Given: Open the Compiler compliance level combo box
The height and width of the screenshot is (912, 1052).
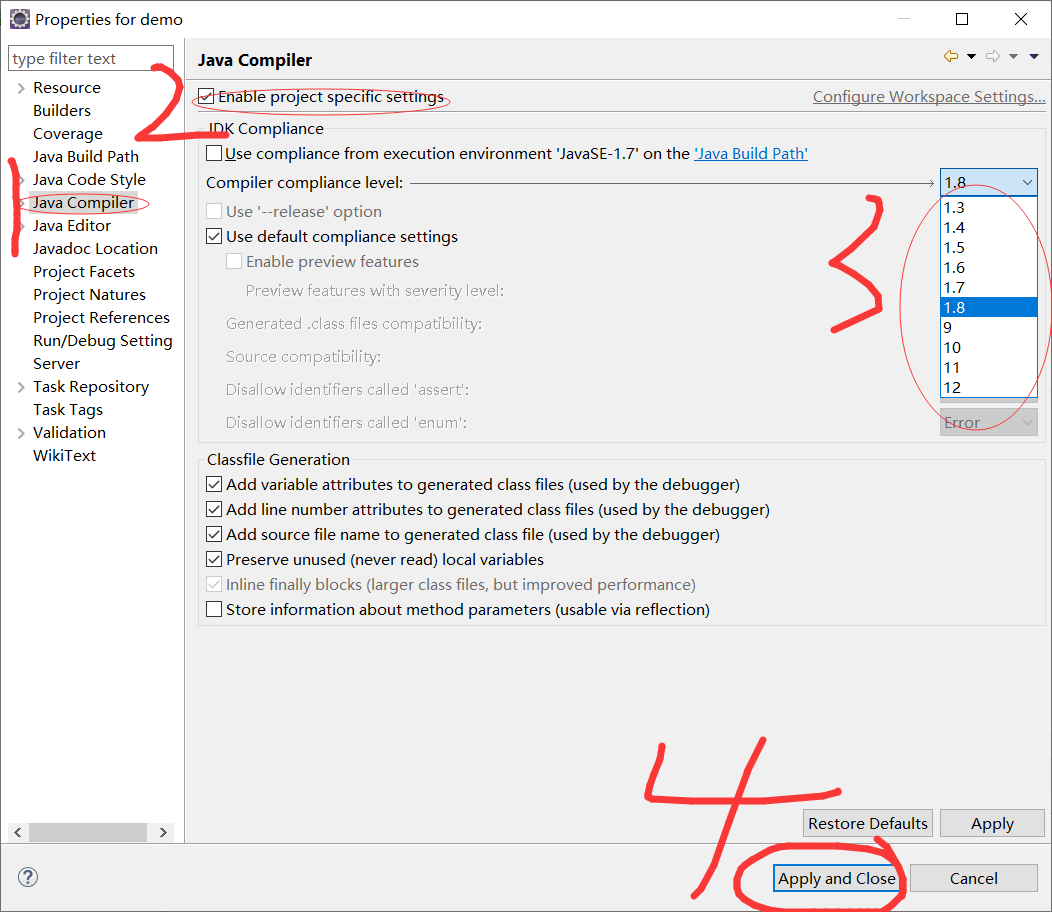Looking at the screenshot, I should [988, 182].
